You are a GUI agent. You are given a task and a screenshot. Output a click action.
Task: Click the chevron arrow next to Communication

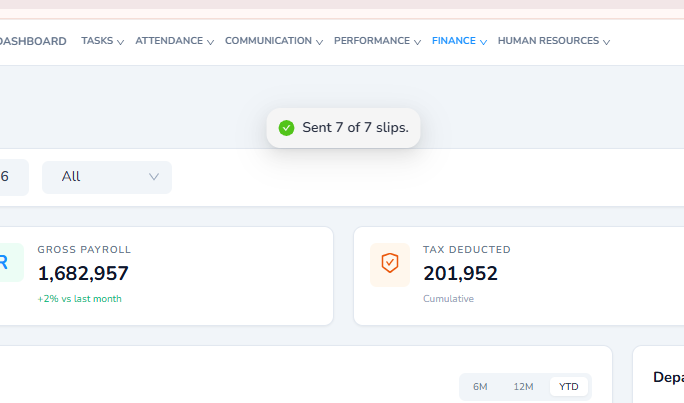click(319, 42)
